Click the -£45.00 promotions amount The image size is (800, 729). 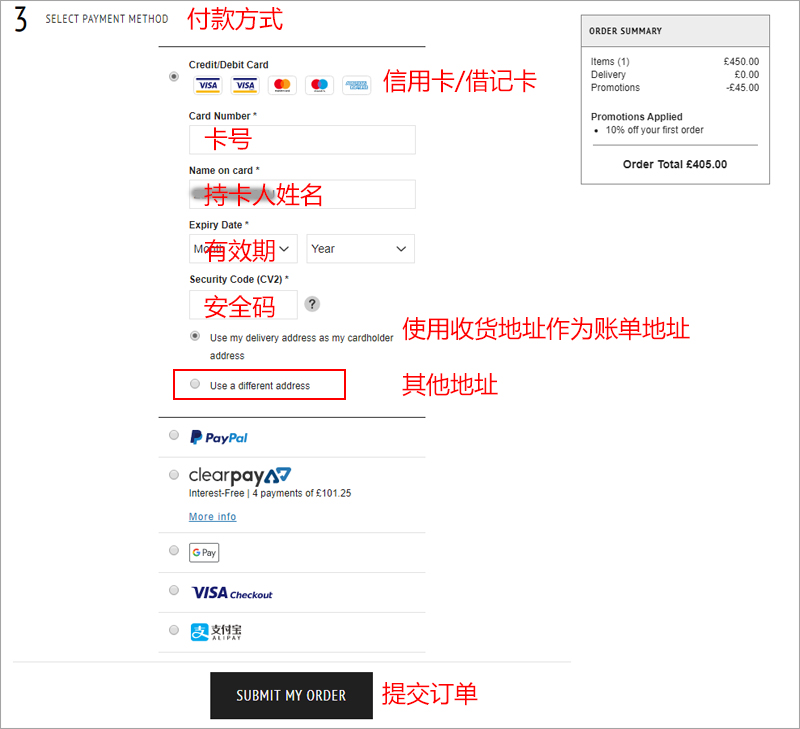[x=742, y=88]
